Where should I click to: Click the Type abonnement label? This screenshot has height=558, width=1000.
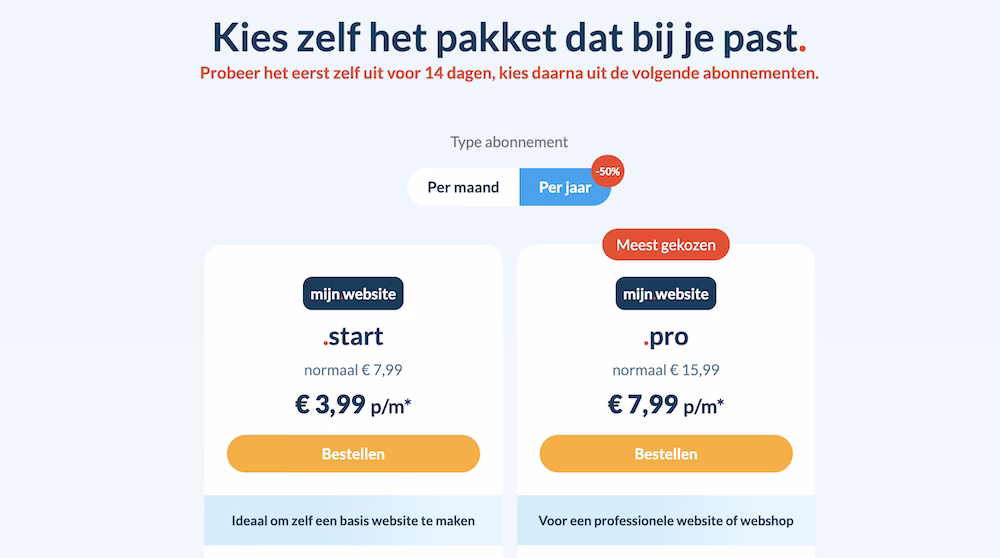coord(509,142)
